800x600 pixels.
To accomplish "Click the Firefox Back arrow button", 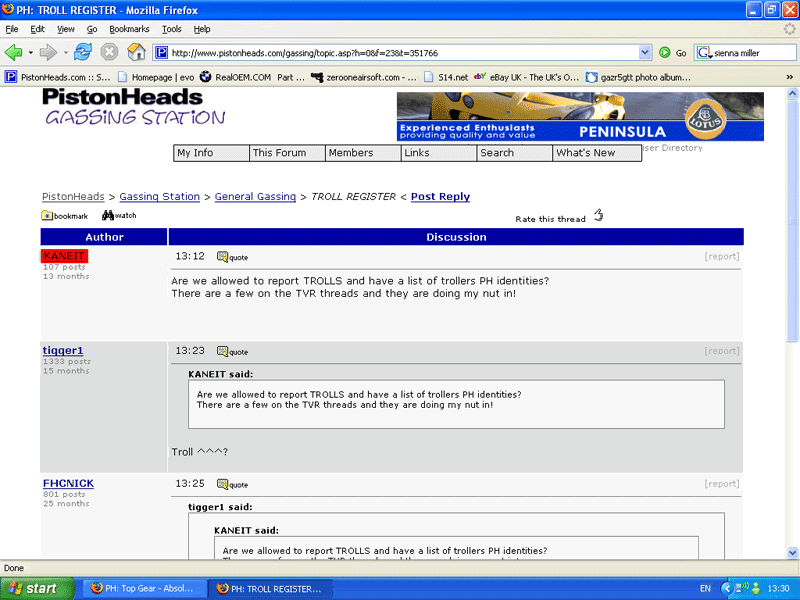I will tap(14, 52).
